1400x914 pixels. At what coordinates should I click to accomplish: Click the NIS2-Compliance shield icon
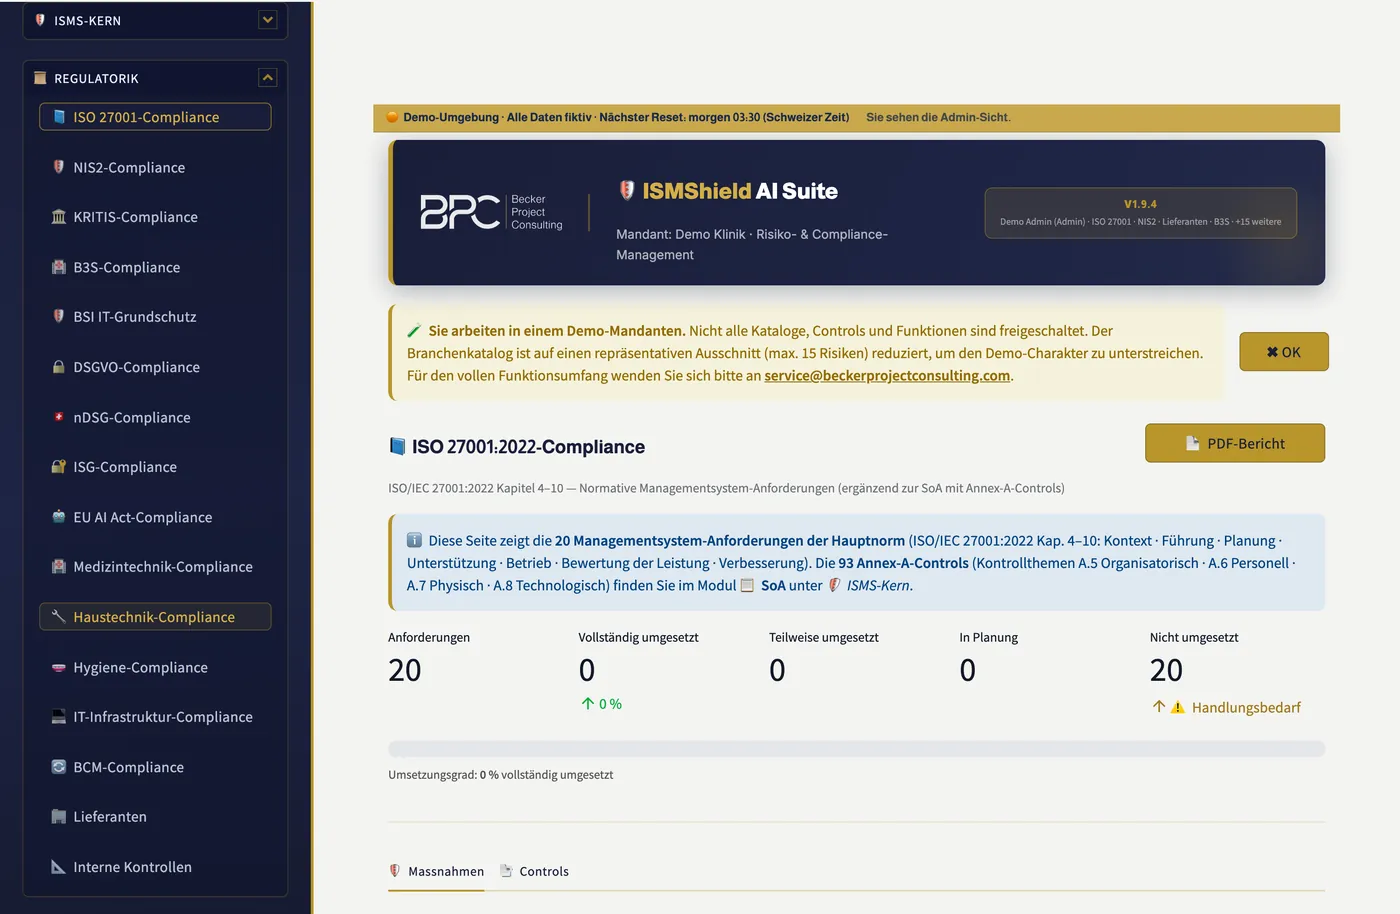(59, 167)
